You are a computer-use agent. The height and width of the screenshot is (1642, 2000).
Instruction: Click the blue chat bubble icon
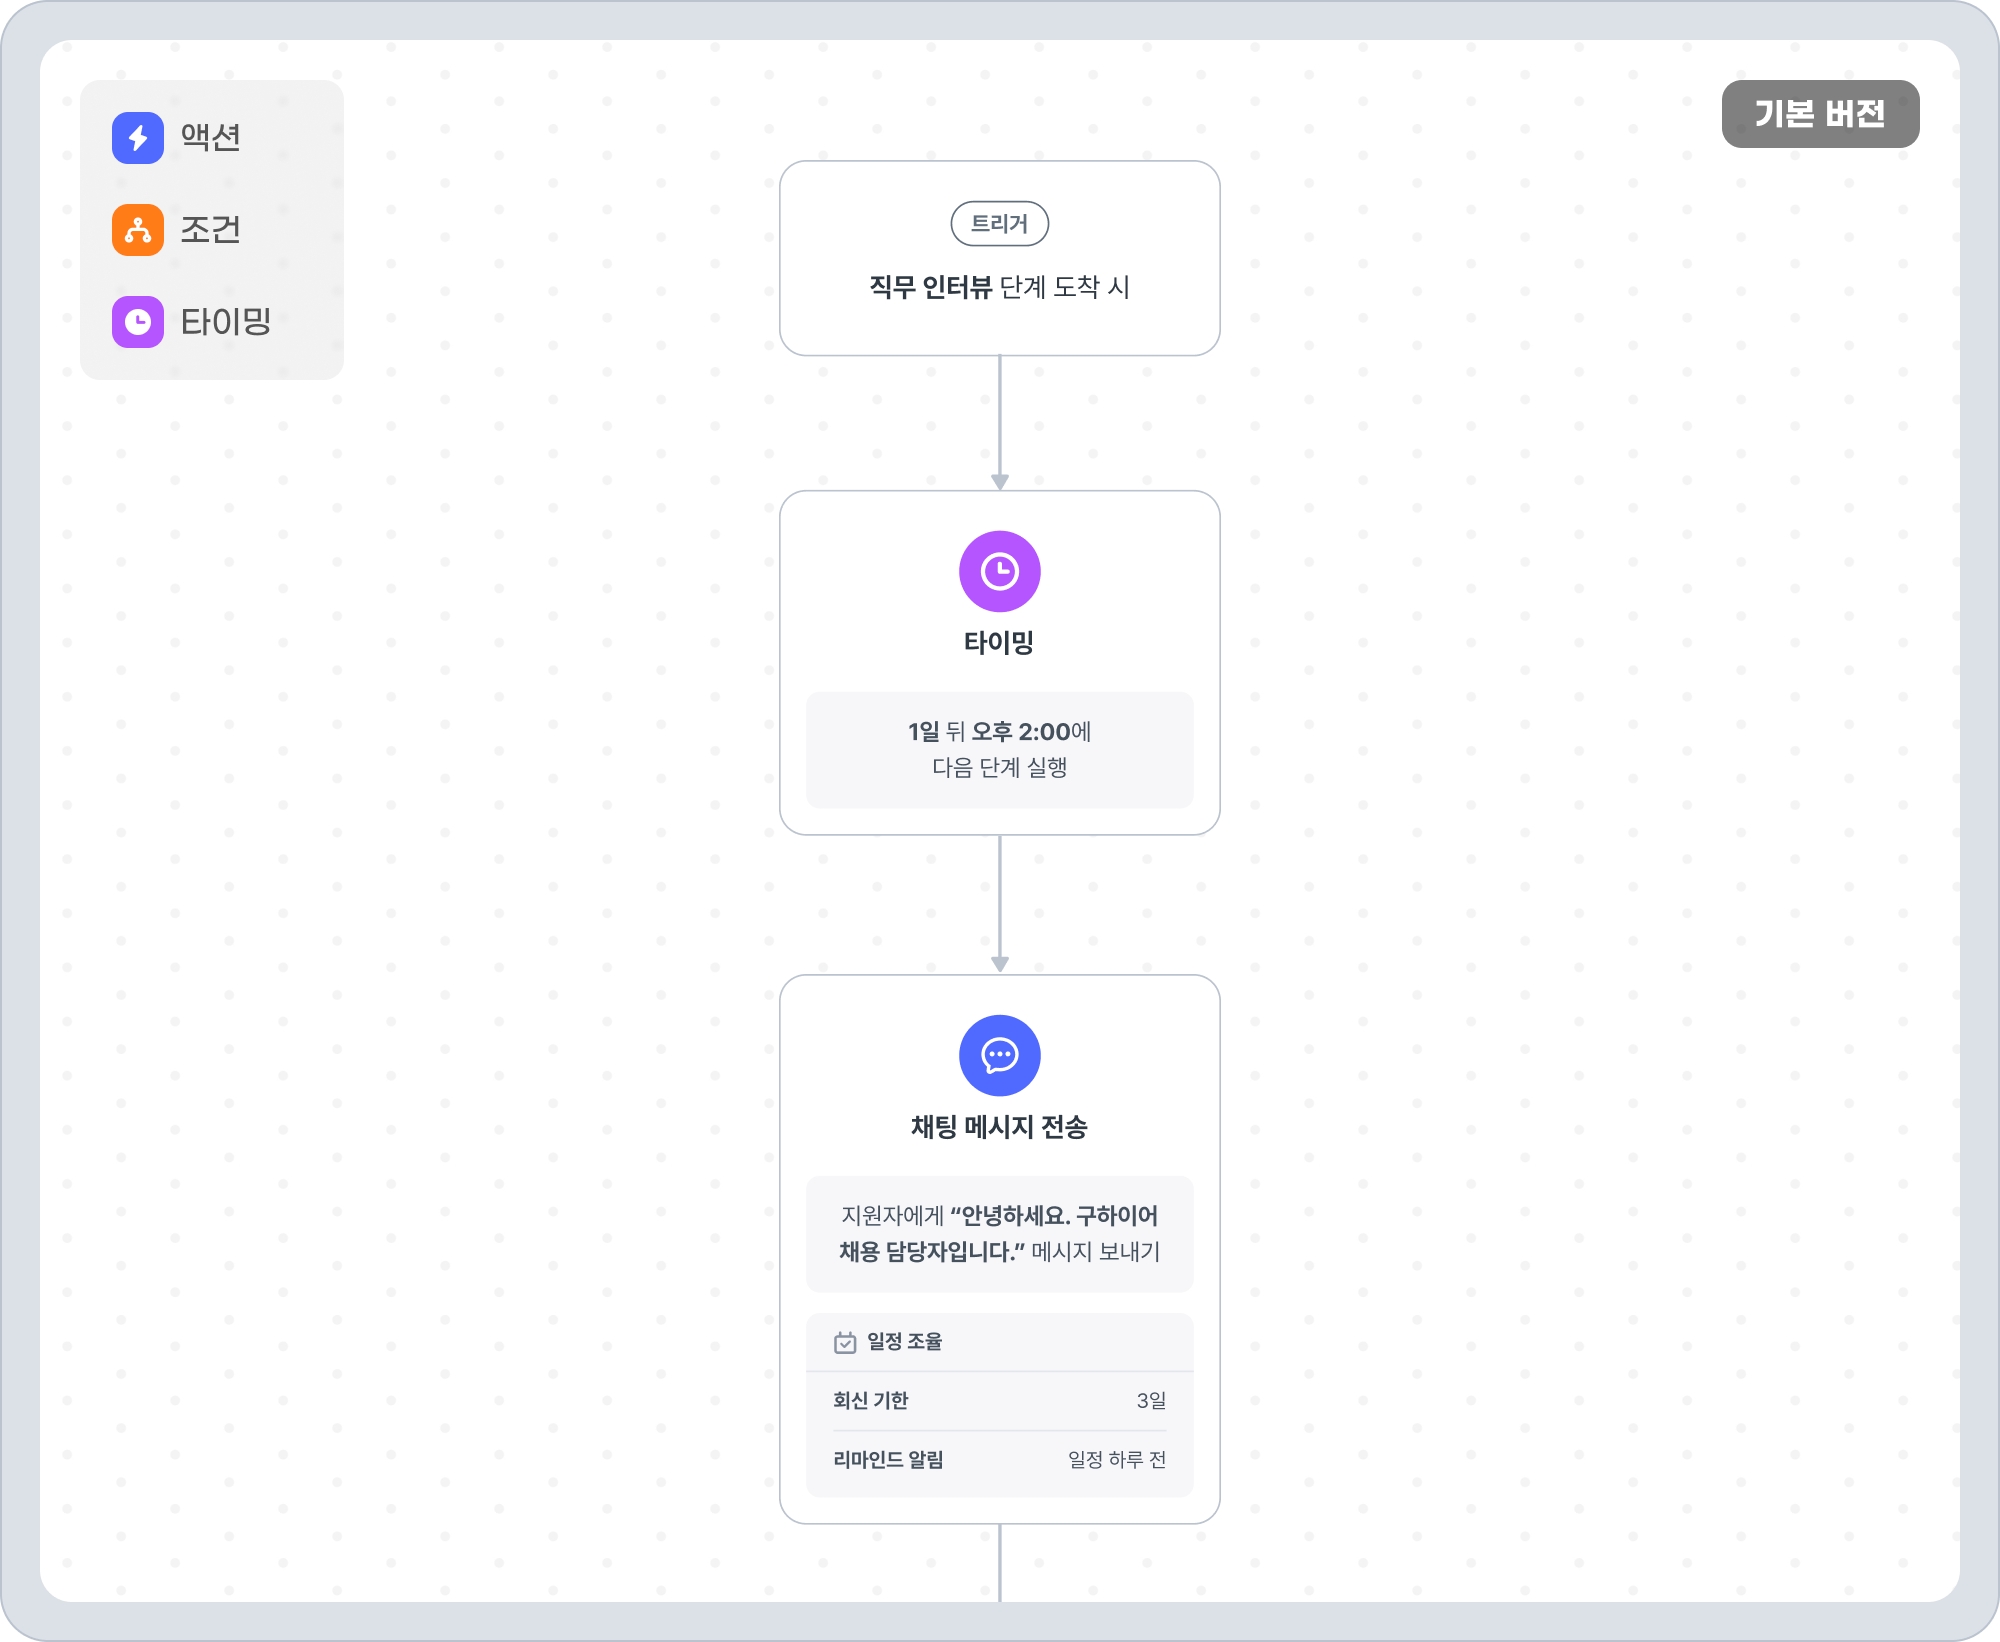coord(999,1055)
